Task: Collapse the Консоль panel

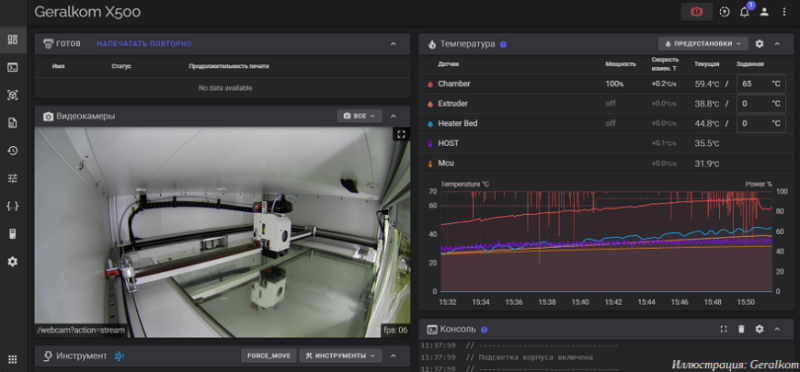Action: (x=777, y=329)
